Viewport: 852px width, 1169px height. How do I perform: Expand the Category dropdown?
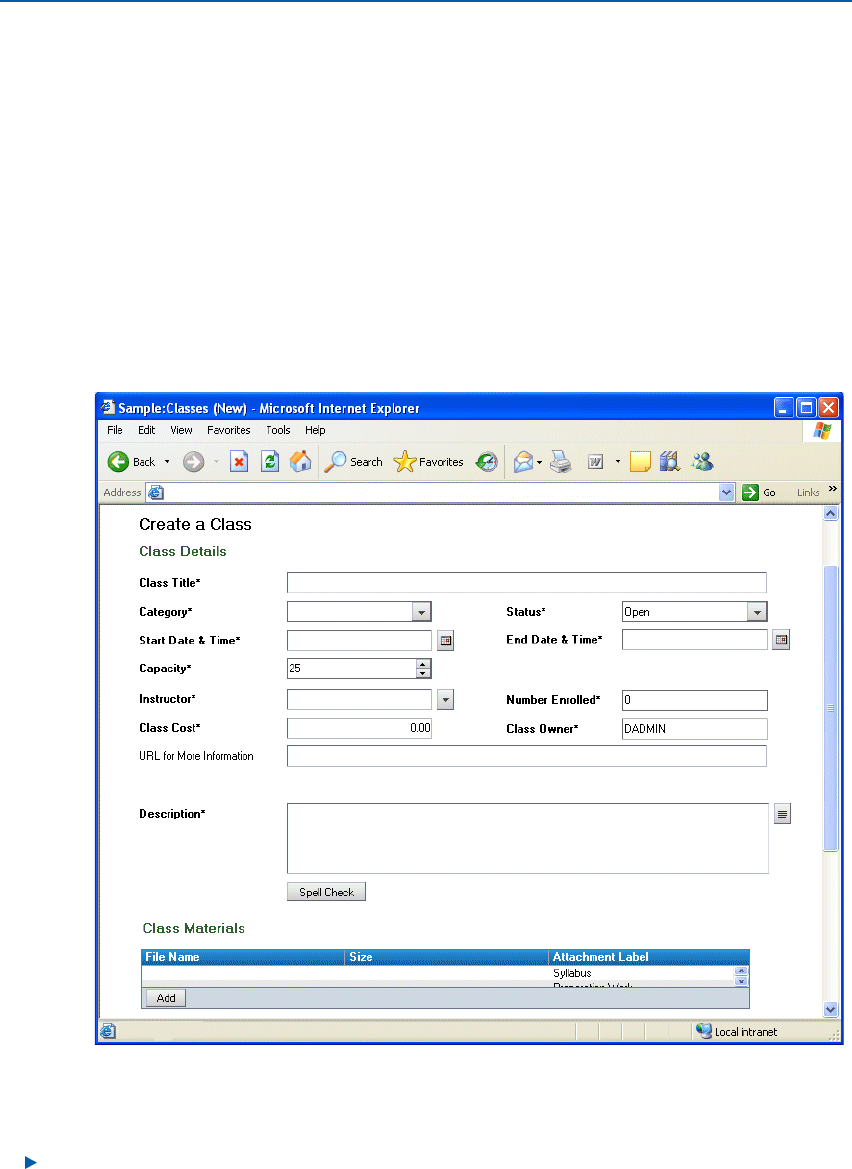pyautogui.click(x=421, y=612)
